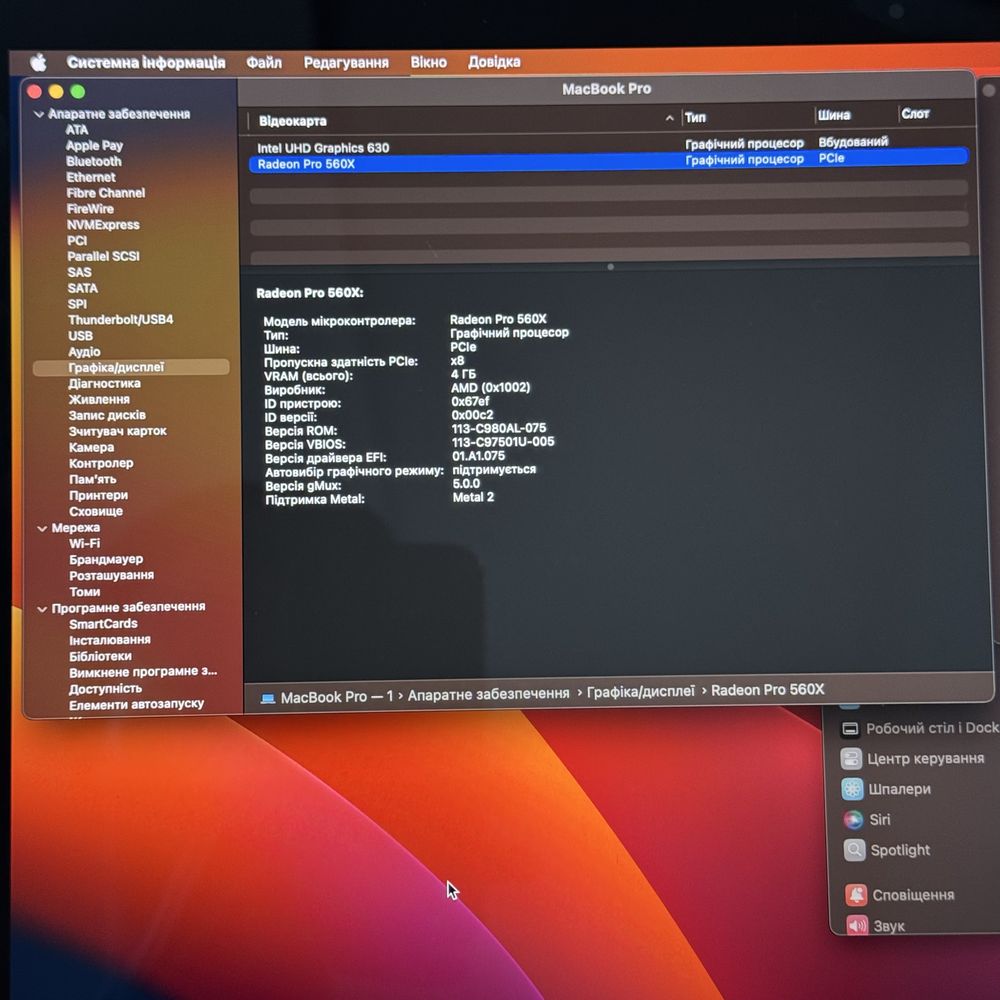Select Apple Pay in sidebar

tap(94, 145)
